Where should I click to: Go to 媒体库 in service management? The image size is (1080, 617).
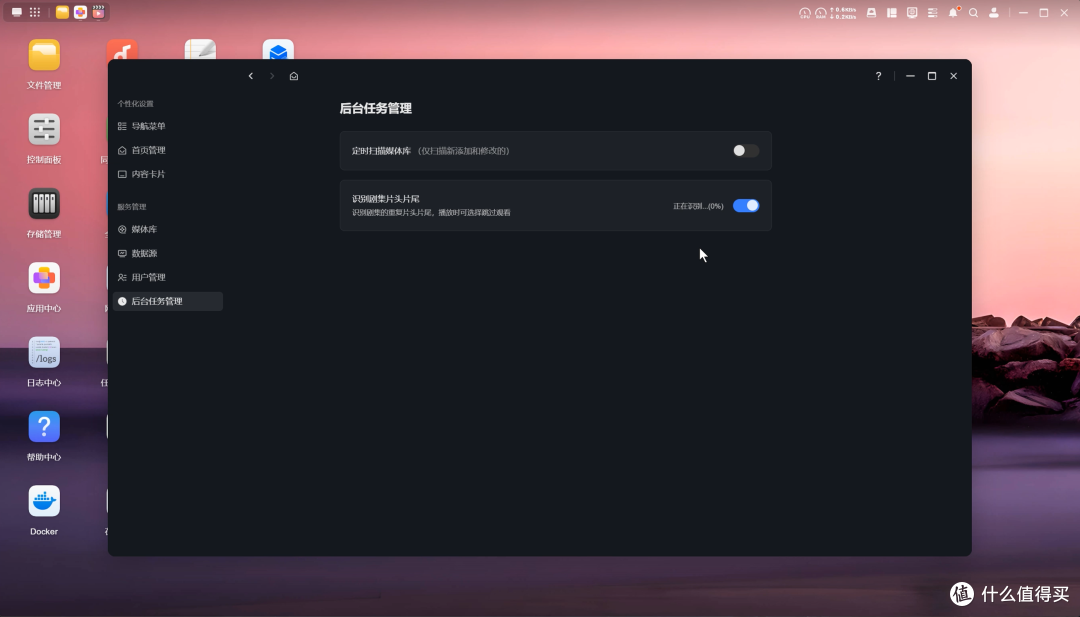pos(168,229)
